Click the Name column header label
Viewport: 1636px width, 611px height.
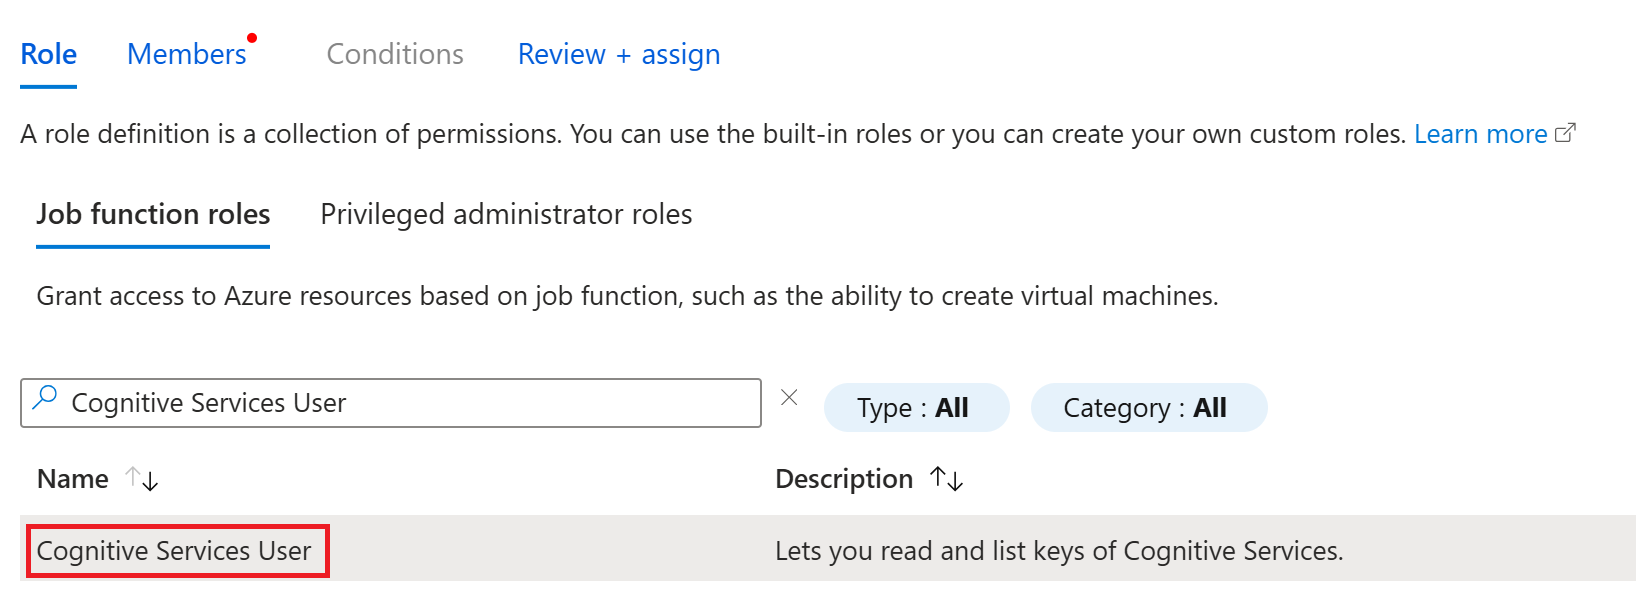click(73, 480)
